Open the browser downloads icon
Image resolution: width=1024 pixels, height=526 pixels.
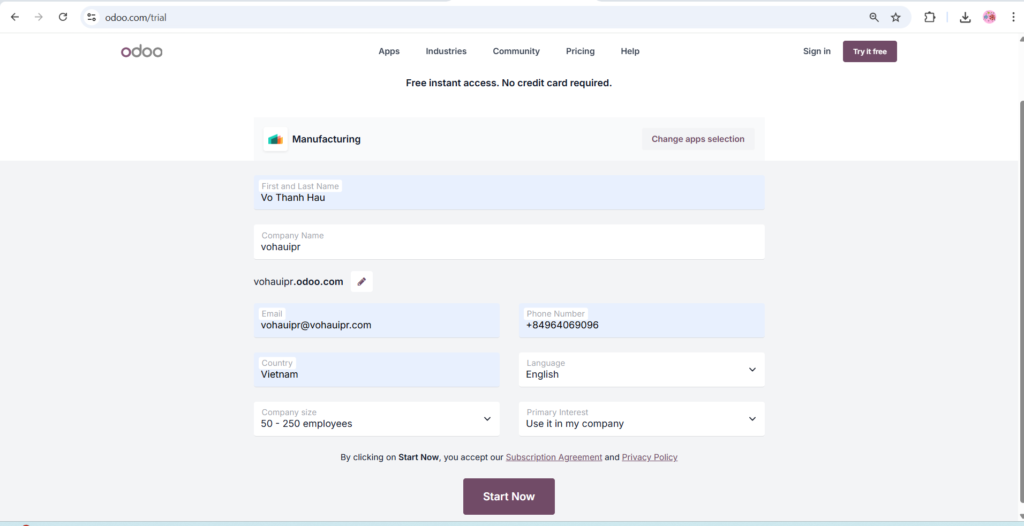(x=965, y=17)
